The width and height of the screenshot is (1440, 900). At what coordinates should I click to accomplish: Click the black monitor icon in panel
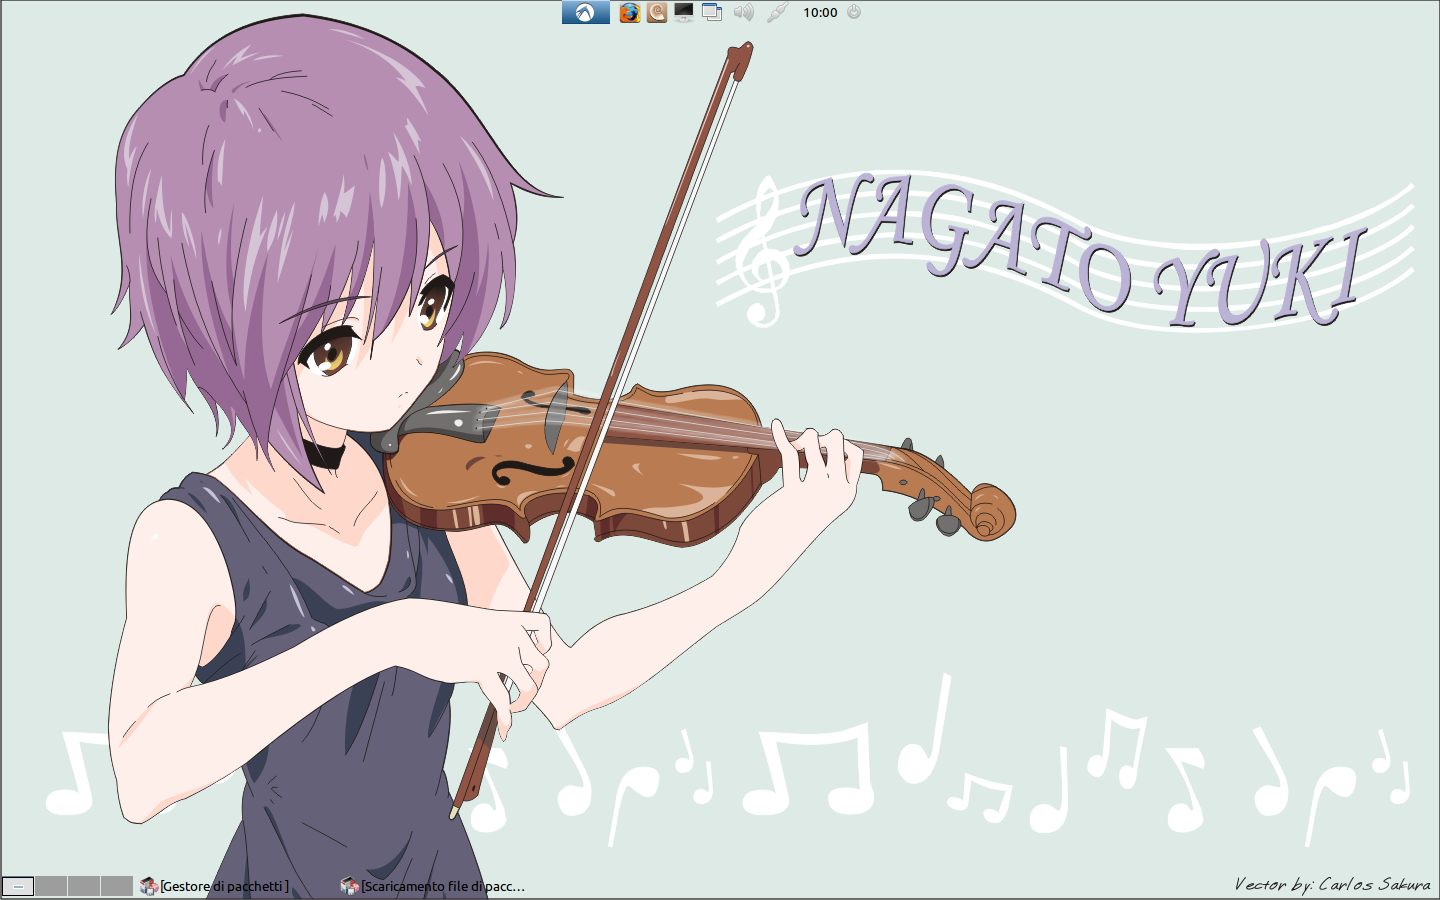(x=684, y=12)
